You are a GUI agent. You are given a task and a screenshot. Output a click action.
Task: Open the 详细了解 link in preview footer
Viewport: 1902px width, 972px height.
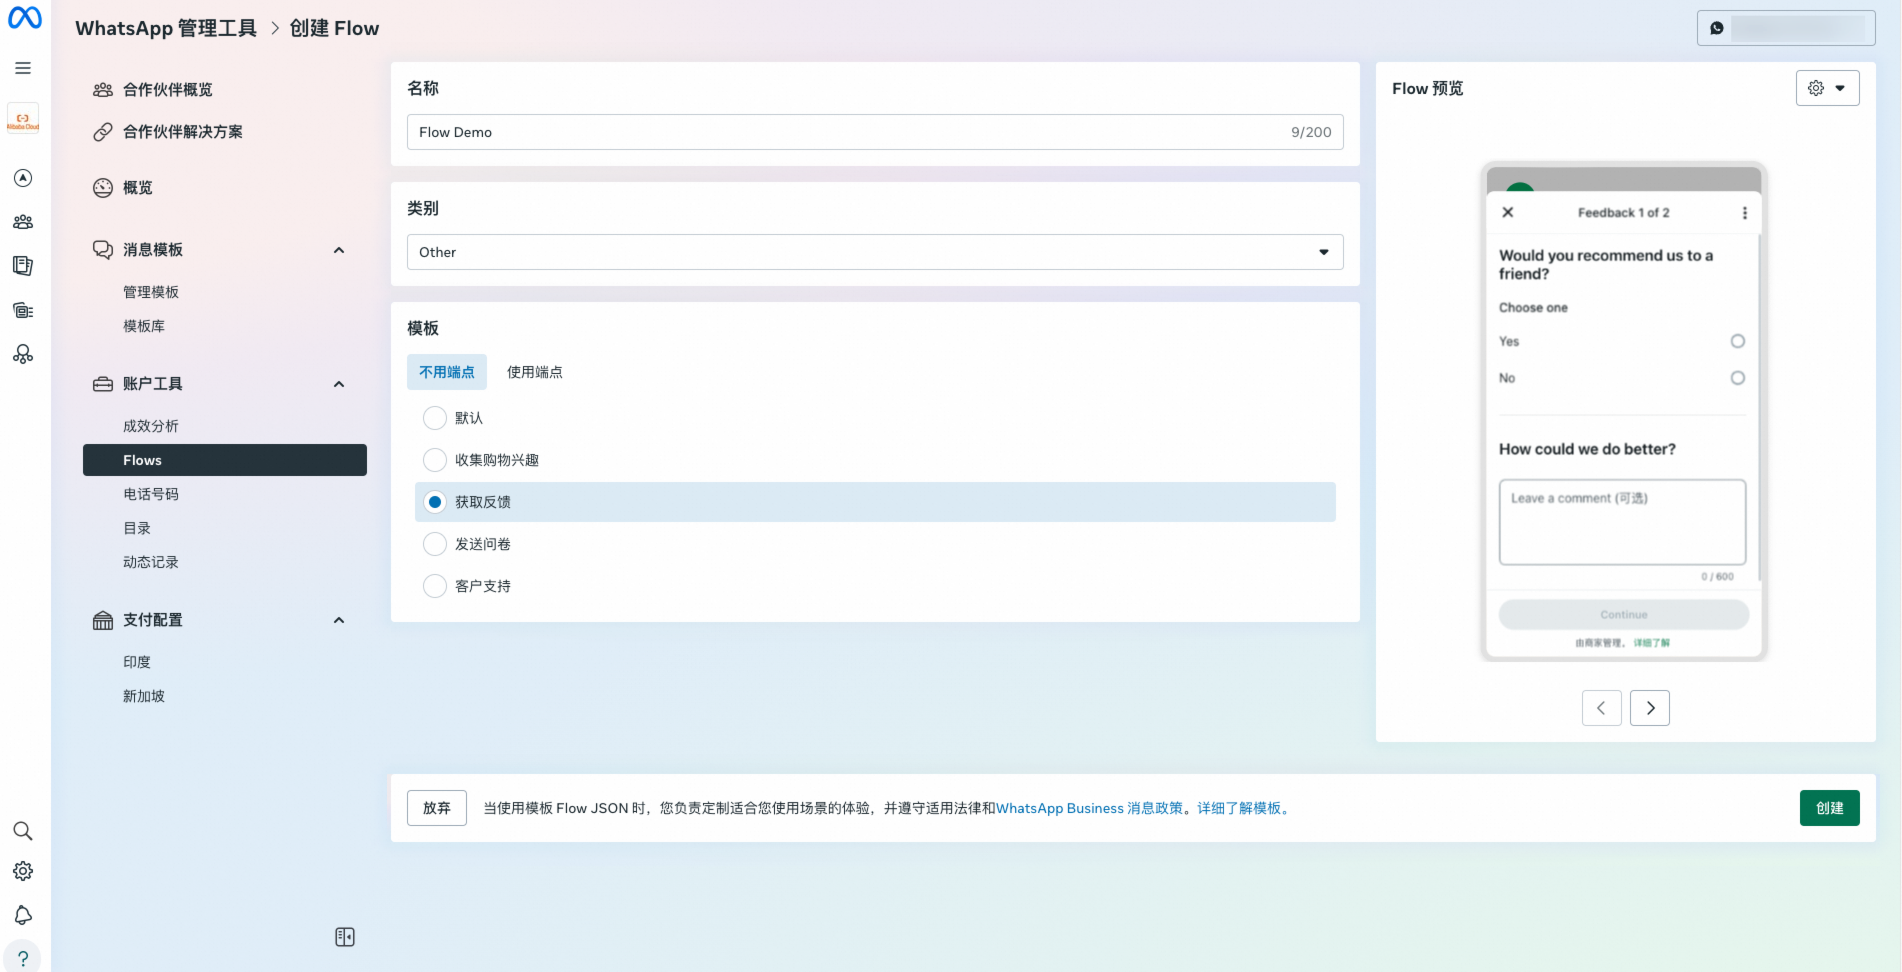(x=1652, y=643)
